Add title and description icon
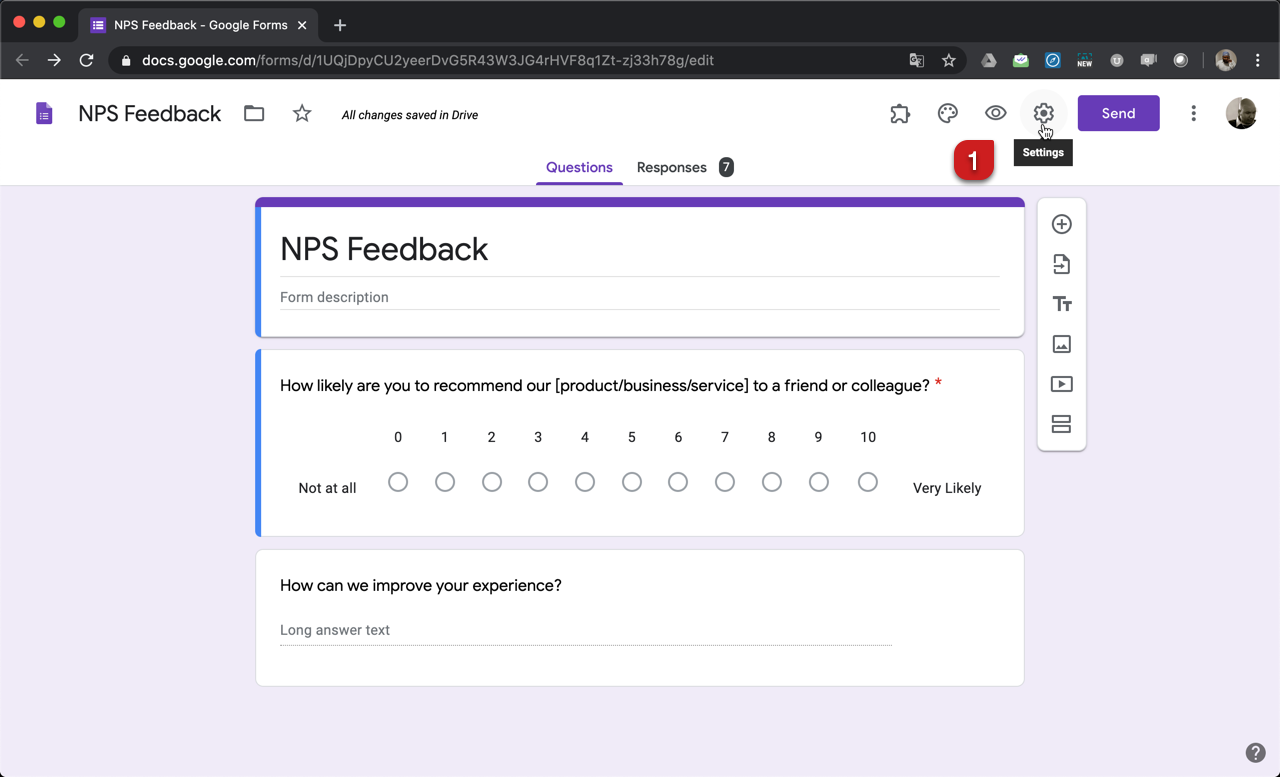The width and height of the screenshot is (1280, 777). 1061,304
